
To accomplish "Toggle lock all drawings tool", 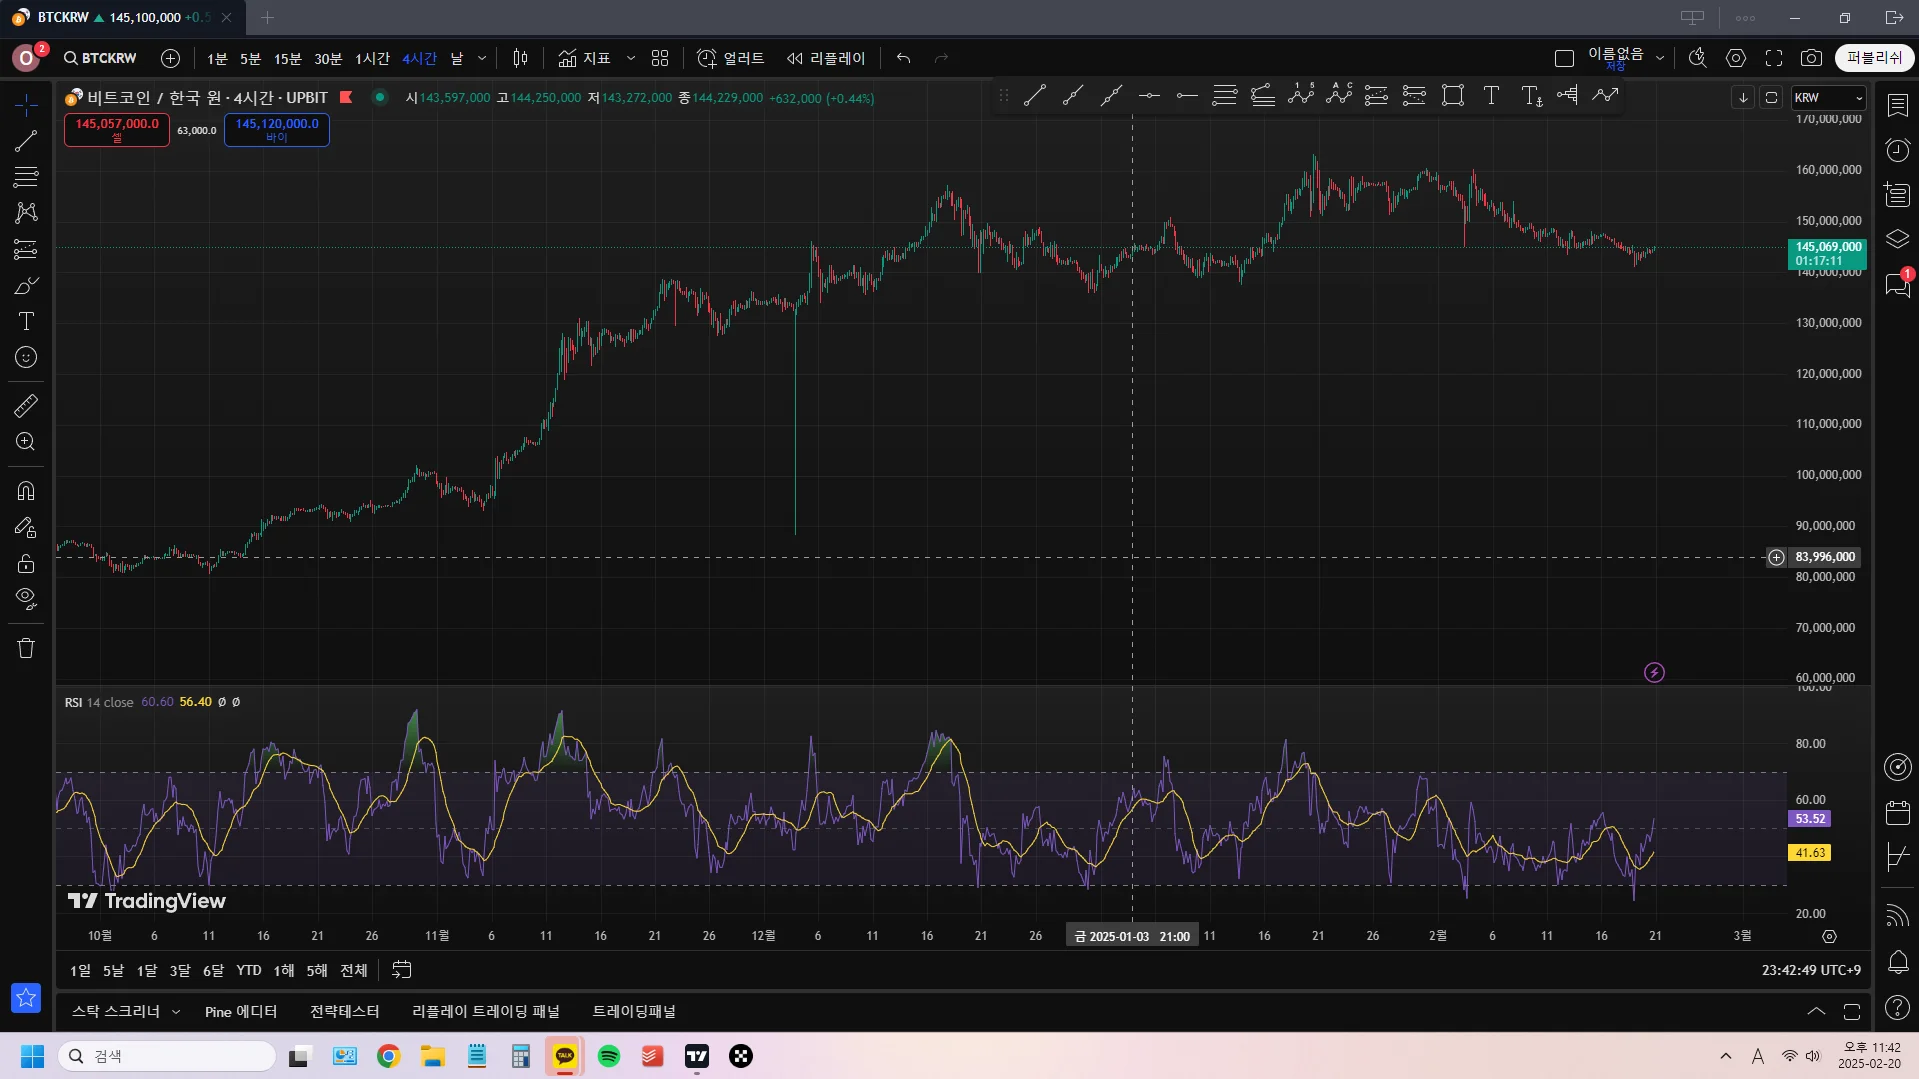I will click(26, 563).
